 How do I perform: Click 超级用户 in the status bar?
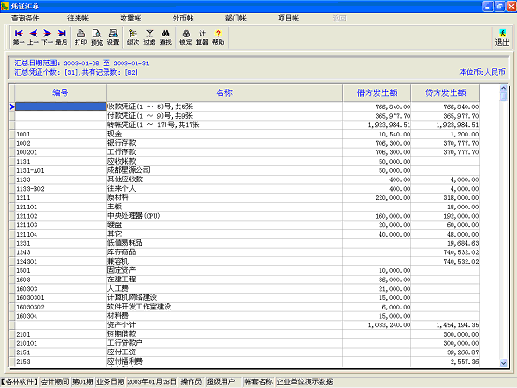click(x=220, y=382)
